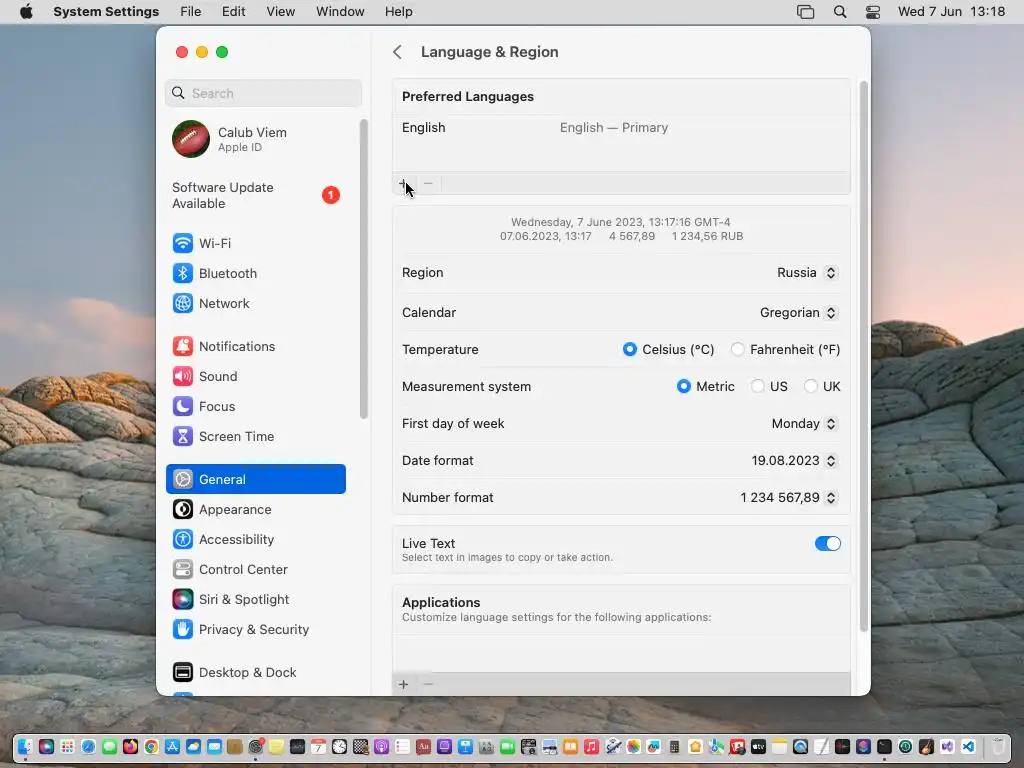Open the Edit menu
The height and width of the screenshot is (768, 1024).
(x=233, y=12)
